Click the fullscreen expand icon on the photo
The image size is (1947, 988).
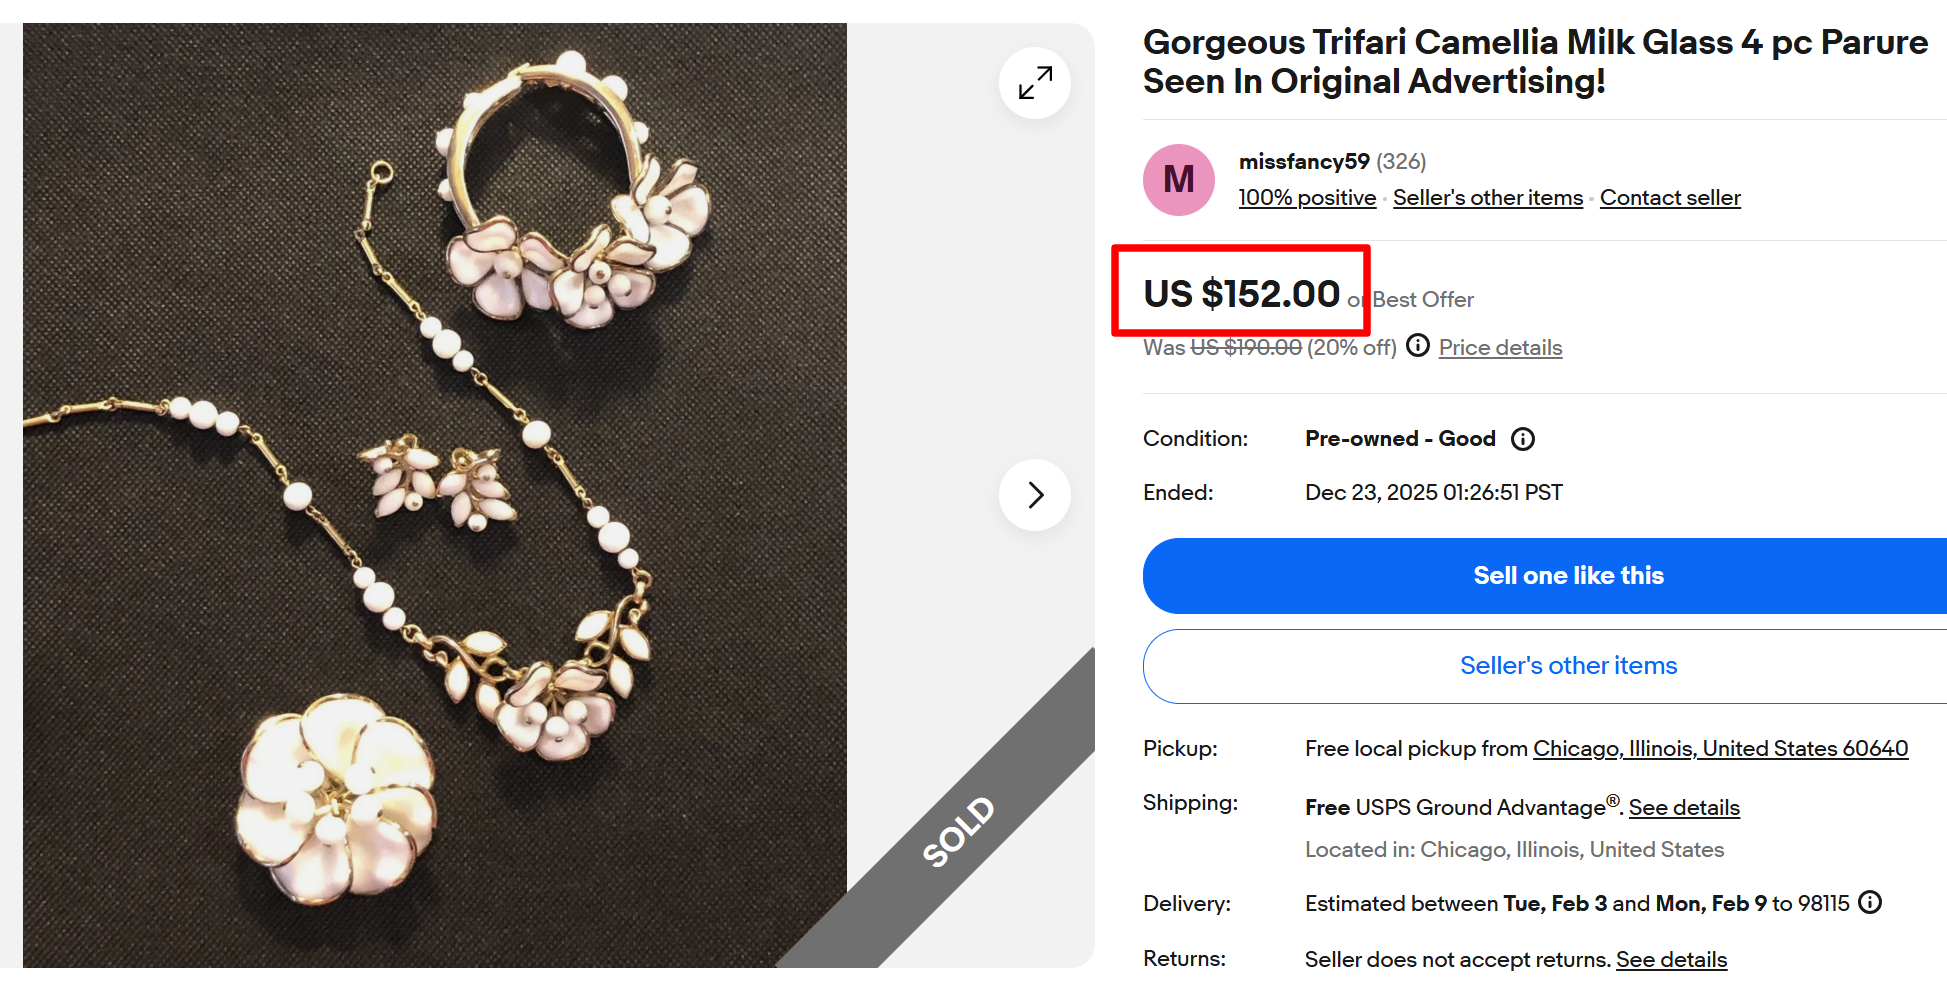pyautogui.click(x=1034, y=83)
